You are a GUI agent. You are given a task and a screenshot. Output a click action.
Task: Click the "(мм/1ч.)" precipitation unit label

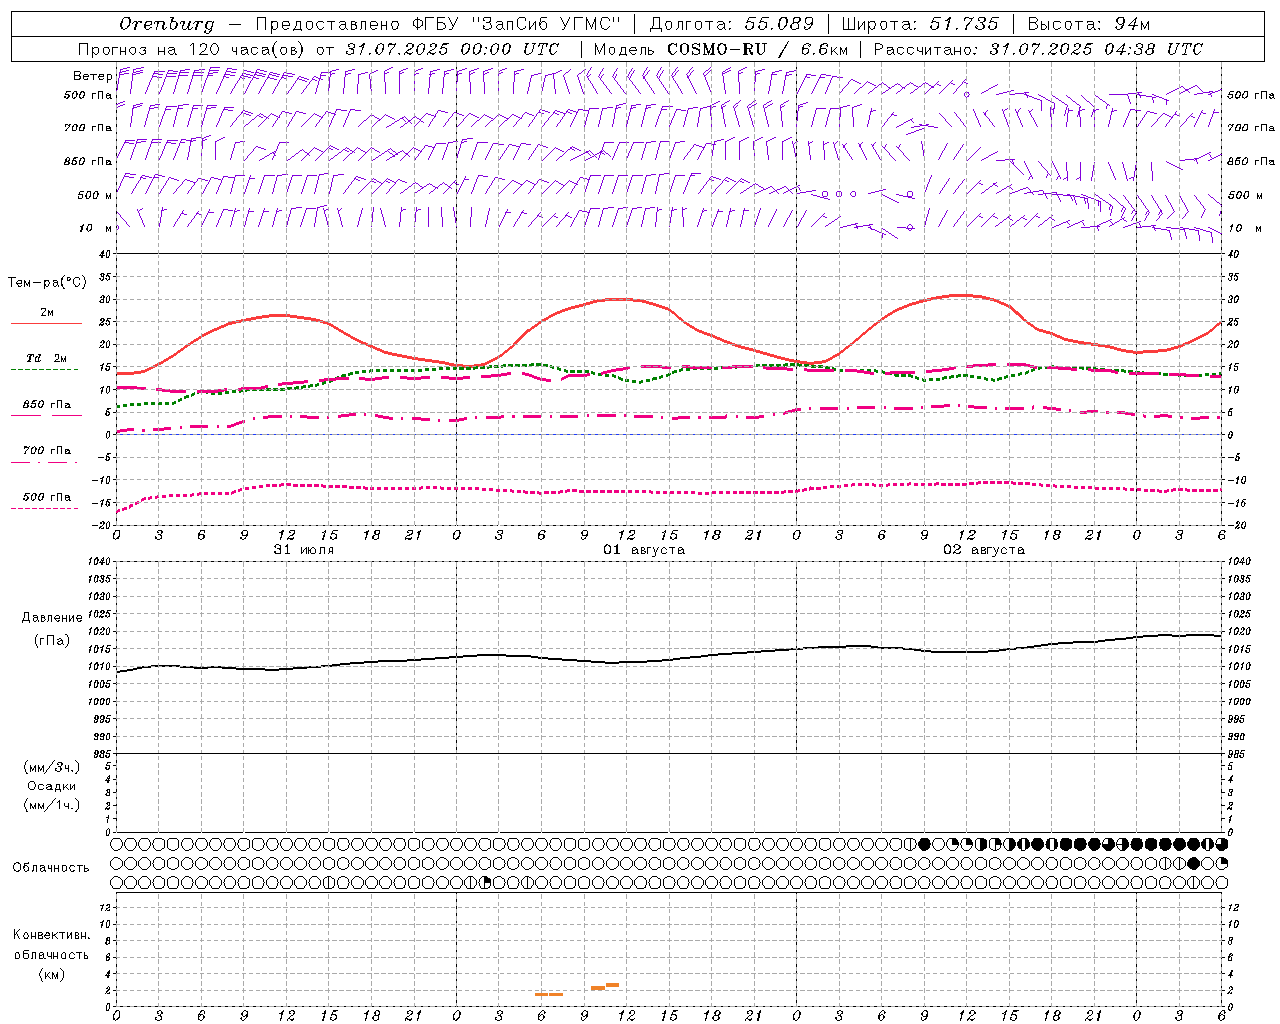coord(52,805)
